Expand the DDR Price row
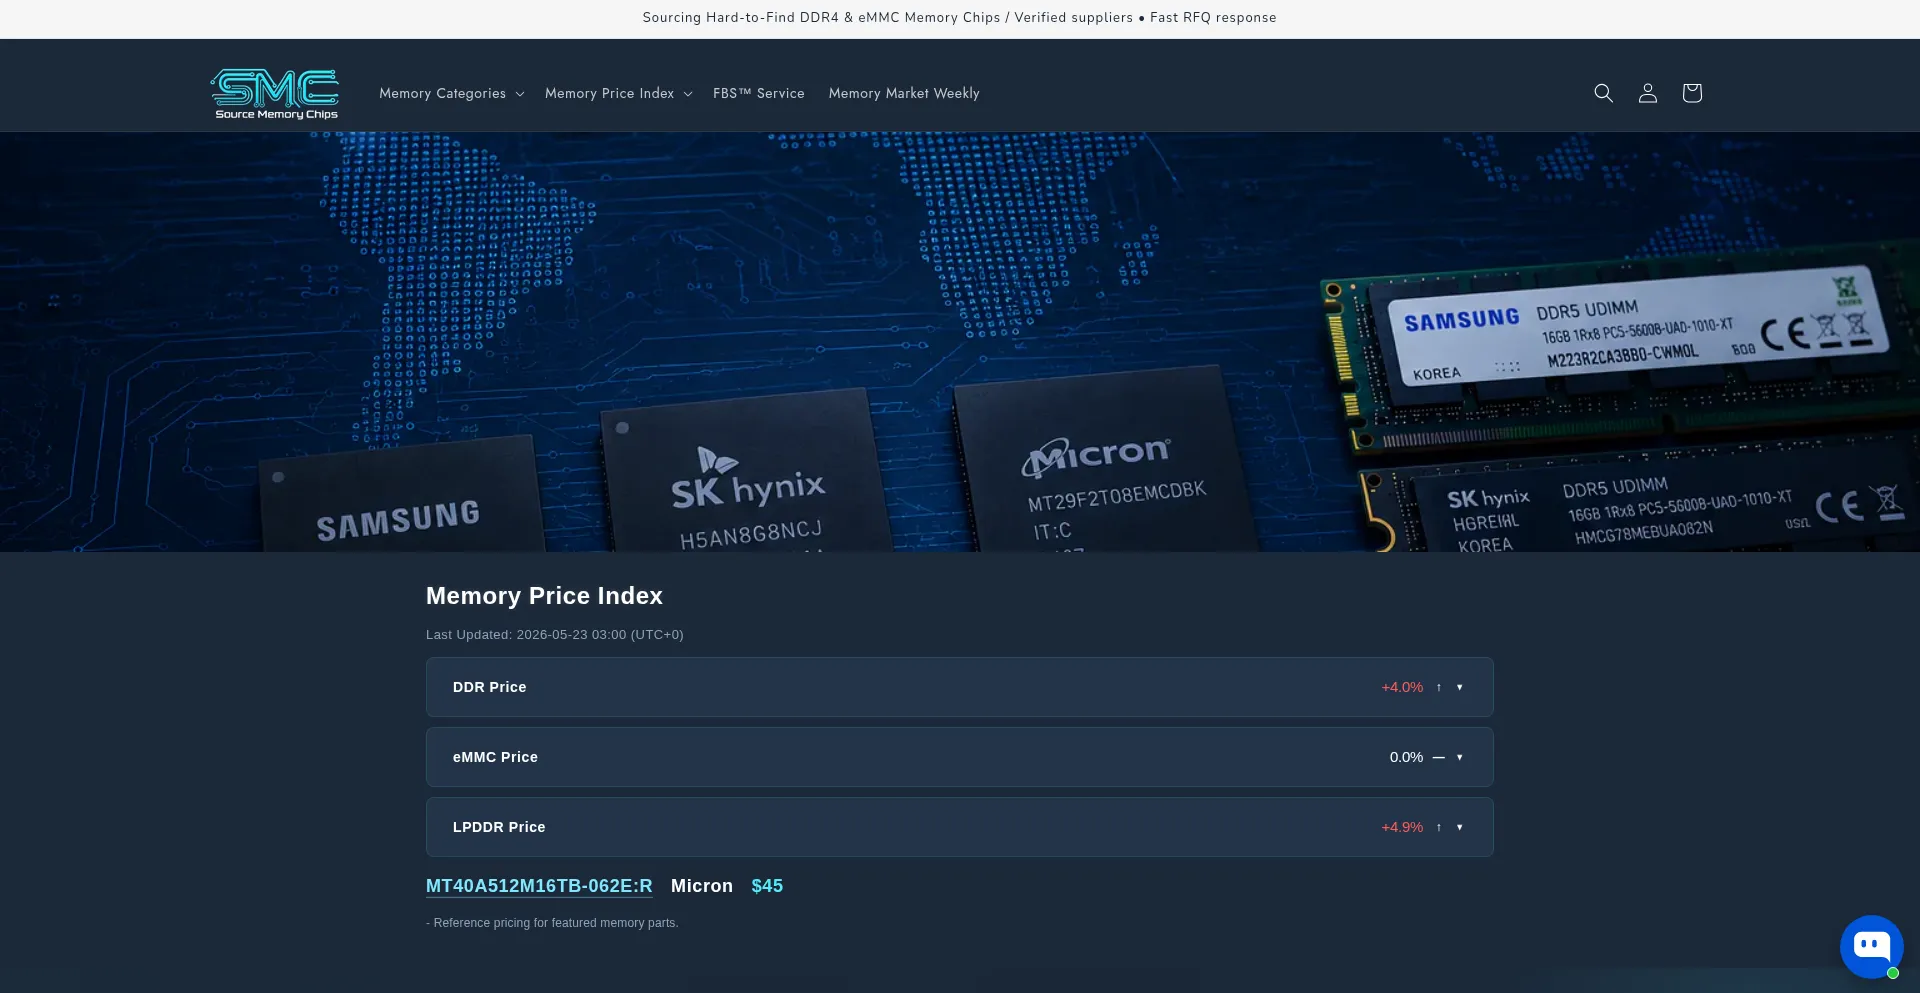Screen dimensions: 1920x993 [x=960, y=687]
